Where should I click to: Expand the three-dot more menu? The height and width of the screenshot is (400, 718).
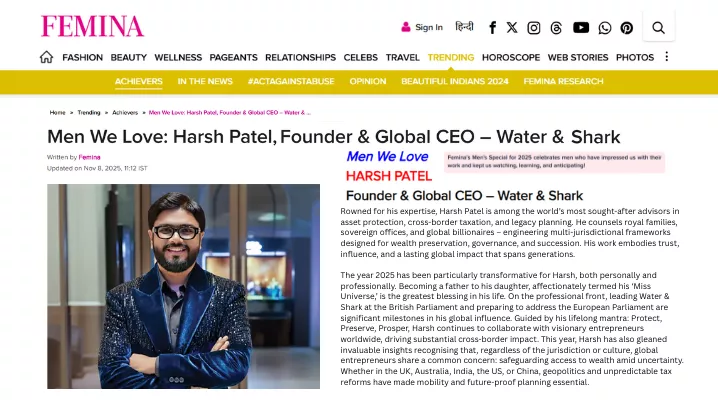[667, 57]
